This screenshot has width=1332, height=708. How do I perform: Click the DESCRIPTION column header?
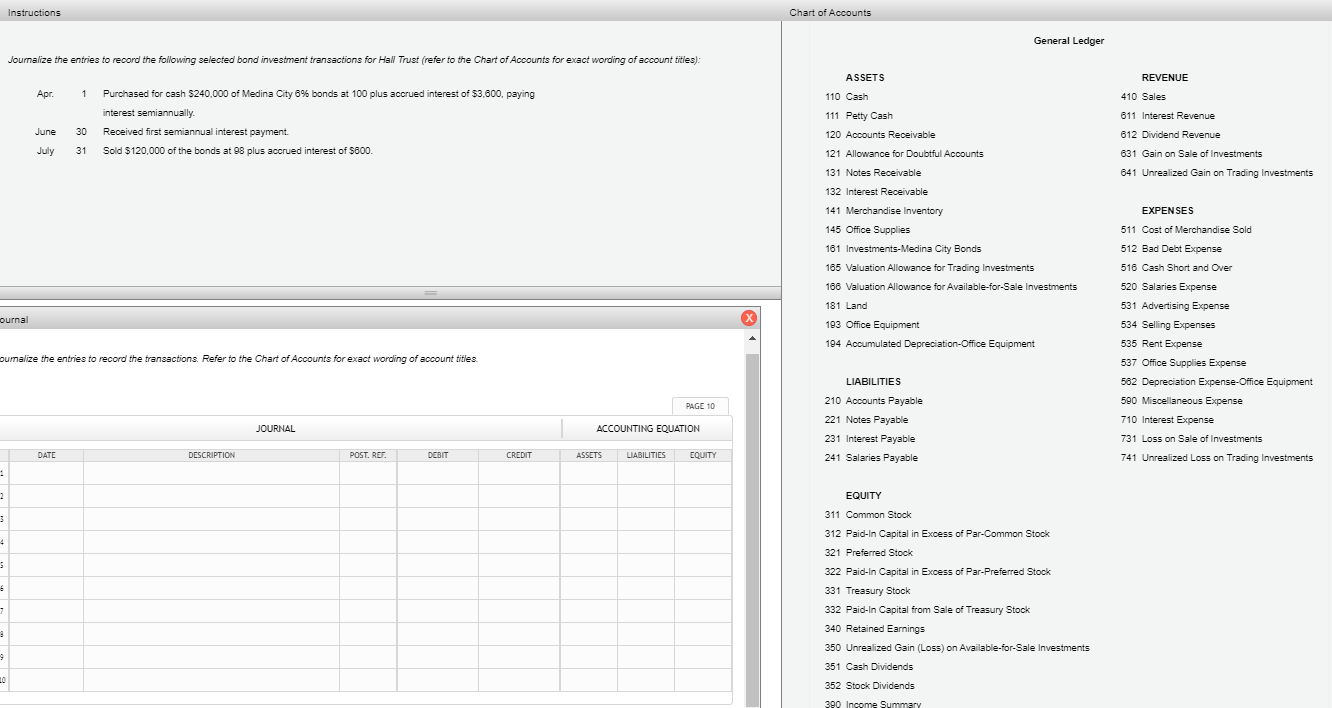click(211, 455)
